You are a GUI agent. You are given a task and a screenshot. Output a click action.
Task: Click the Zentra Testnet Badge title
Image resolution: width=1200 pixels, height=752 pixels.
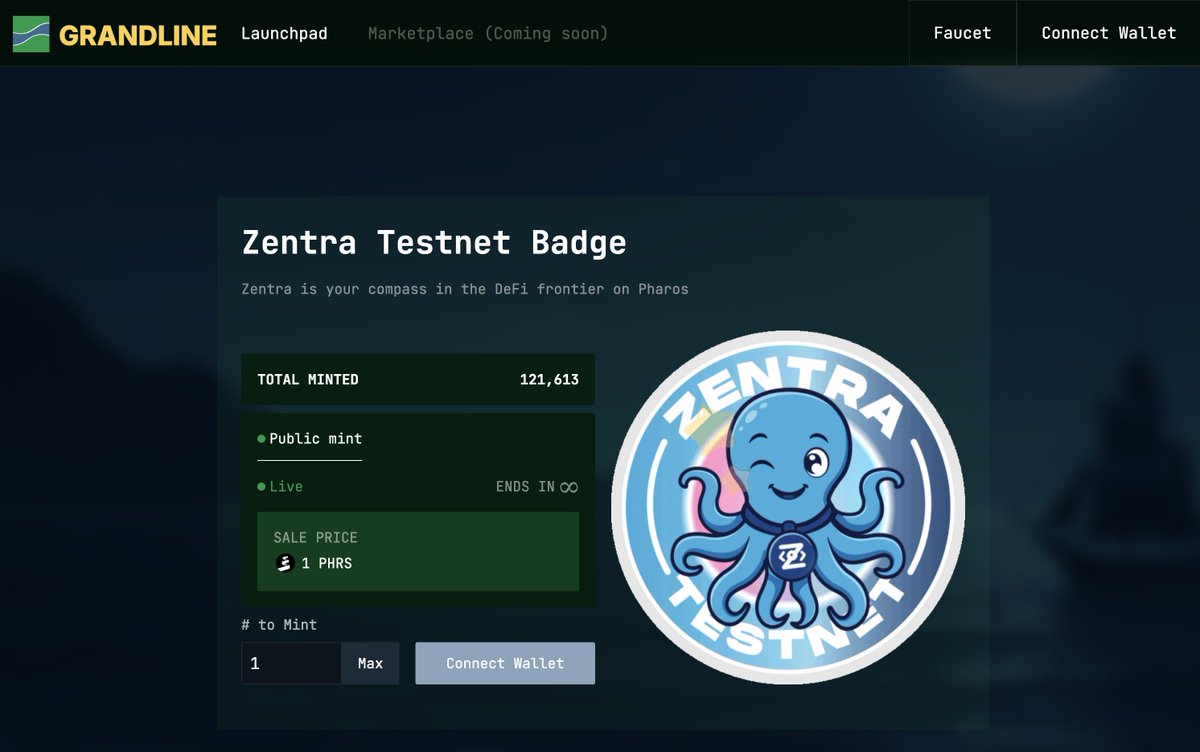click(x=434, y=242)
